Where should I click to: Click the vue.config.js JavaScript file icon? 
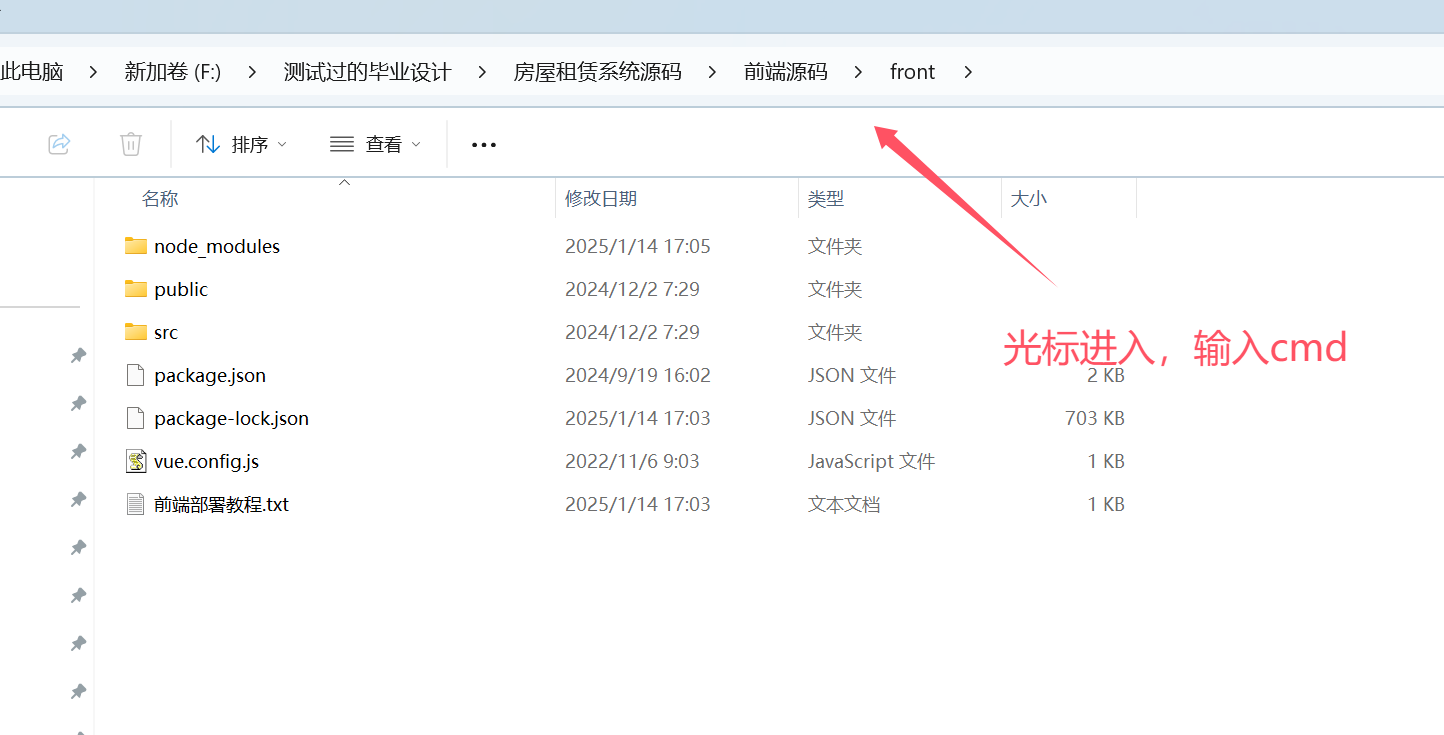point(136,461)
